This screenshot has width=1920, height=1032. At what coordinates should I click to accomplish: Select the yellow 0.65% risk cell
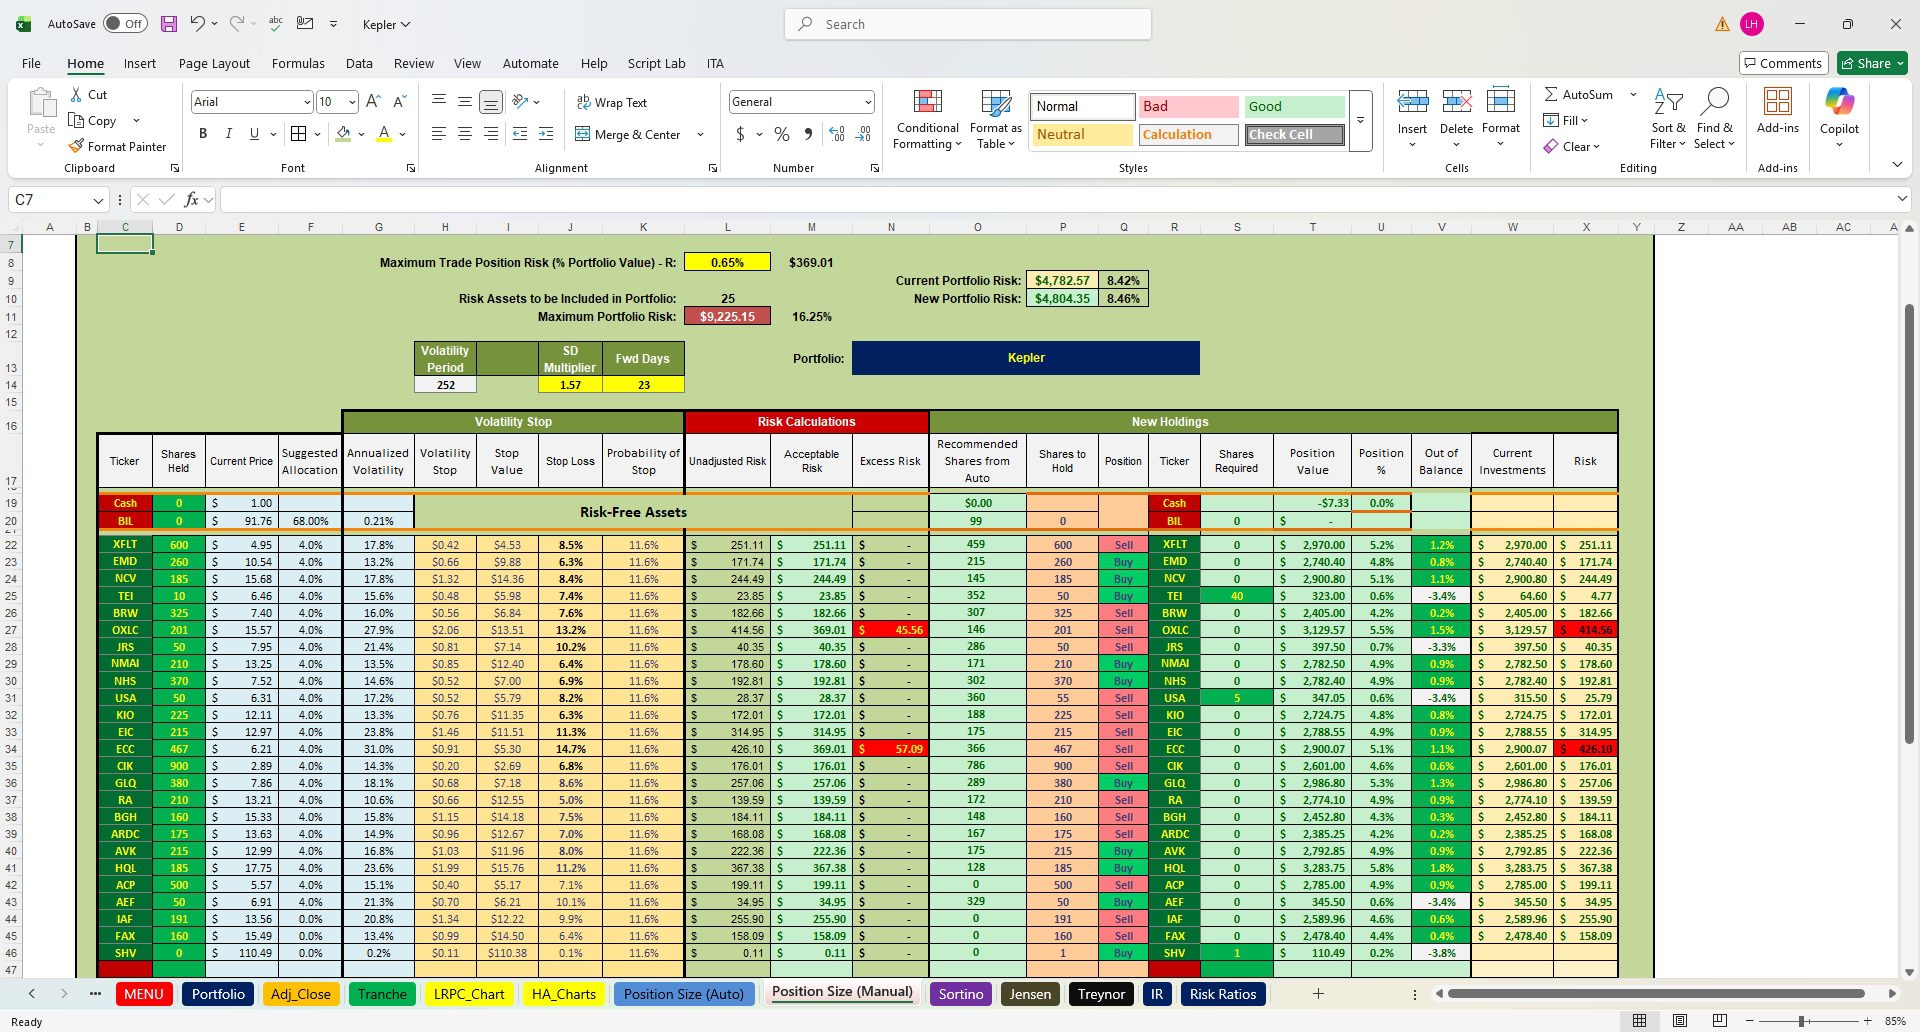727,263
